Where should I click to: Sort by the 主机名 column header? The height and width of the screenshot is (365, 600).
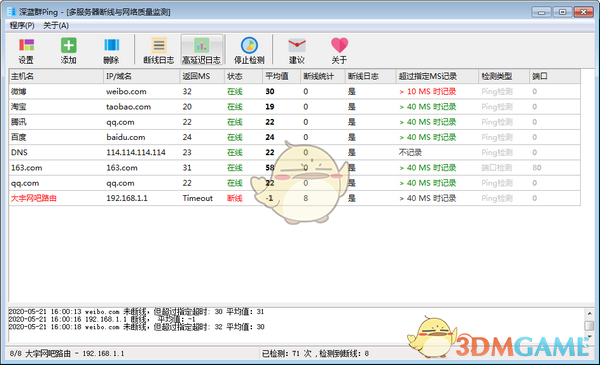(x=56, y=76)
